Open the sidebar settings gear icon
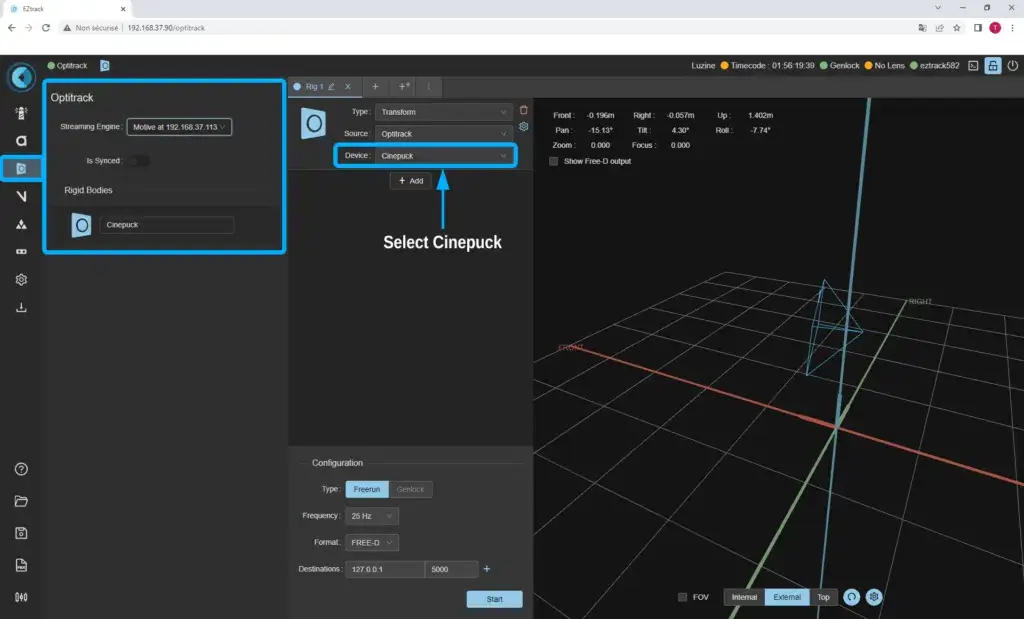Screen dimensions: 1024x619 pyautogui.click(x=21, y=280)
